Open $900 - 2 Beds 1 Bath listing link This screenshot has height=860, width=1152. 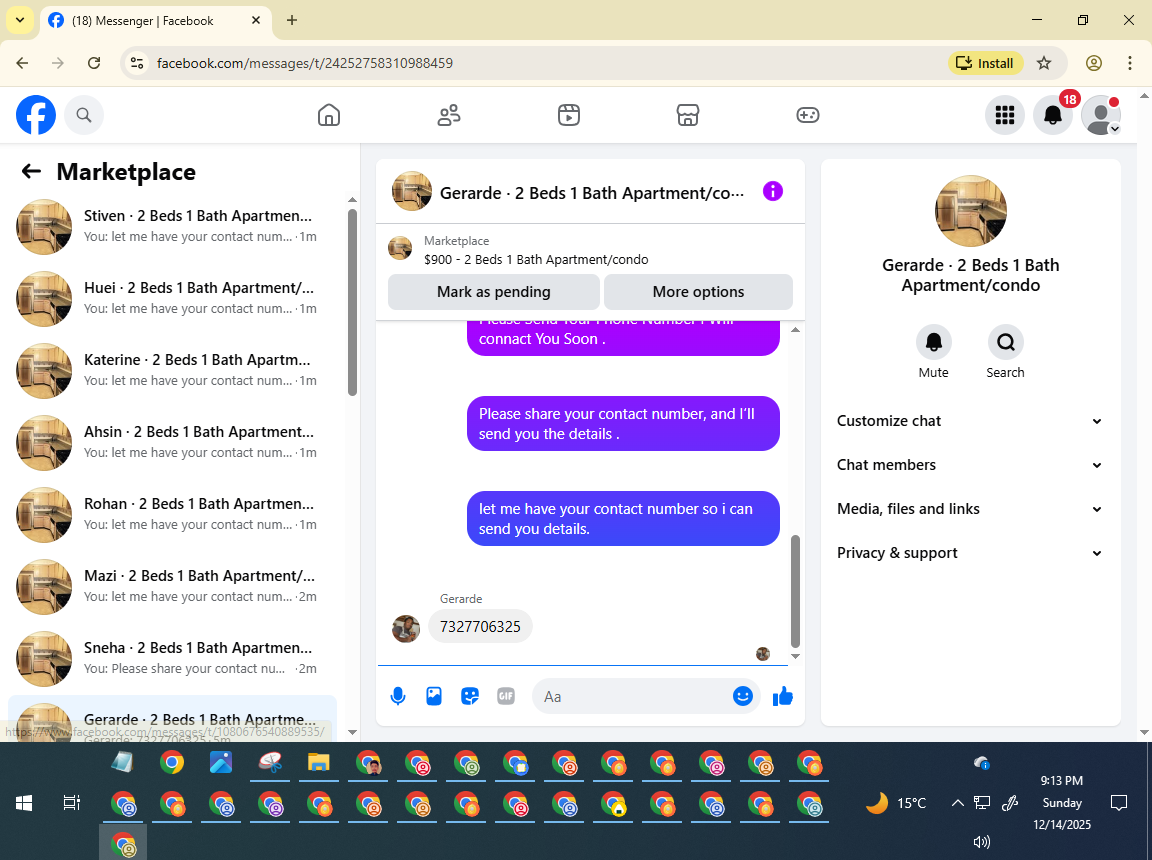point(536,259)
